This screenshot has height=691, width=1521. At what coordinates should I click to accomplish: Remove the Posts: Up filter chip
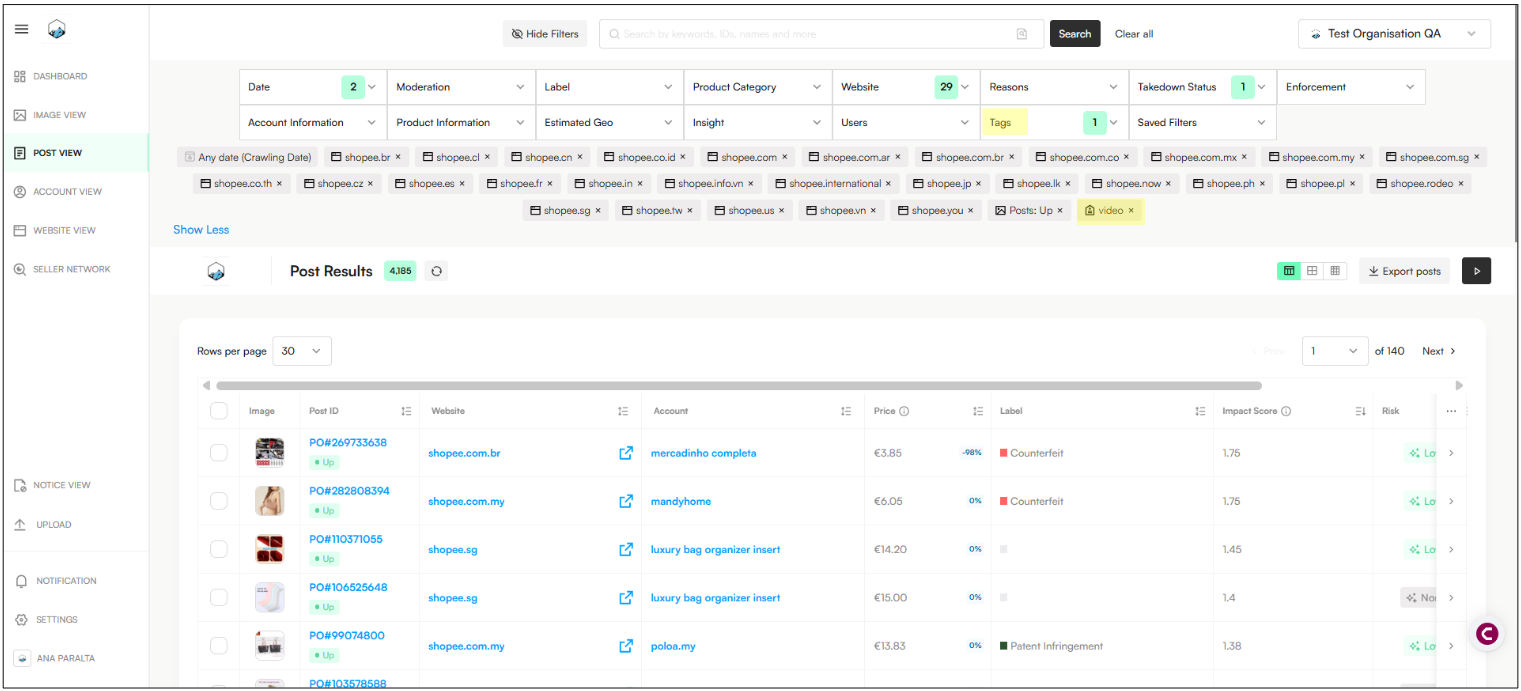[x=1061, y=211]
